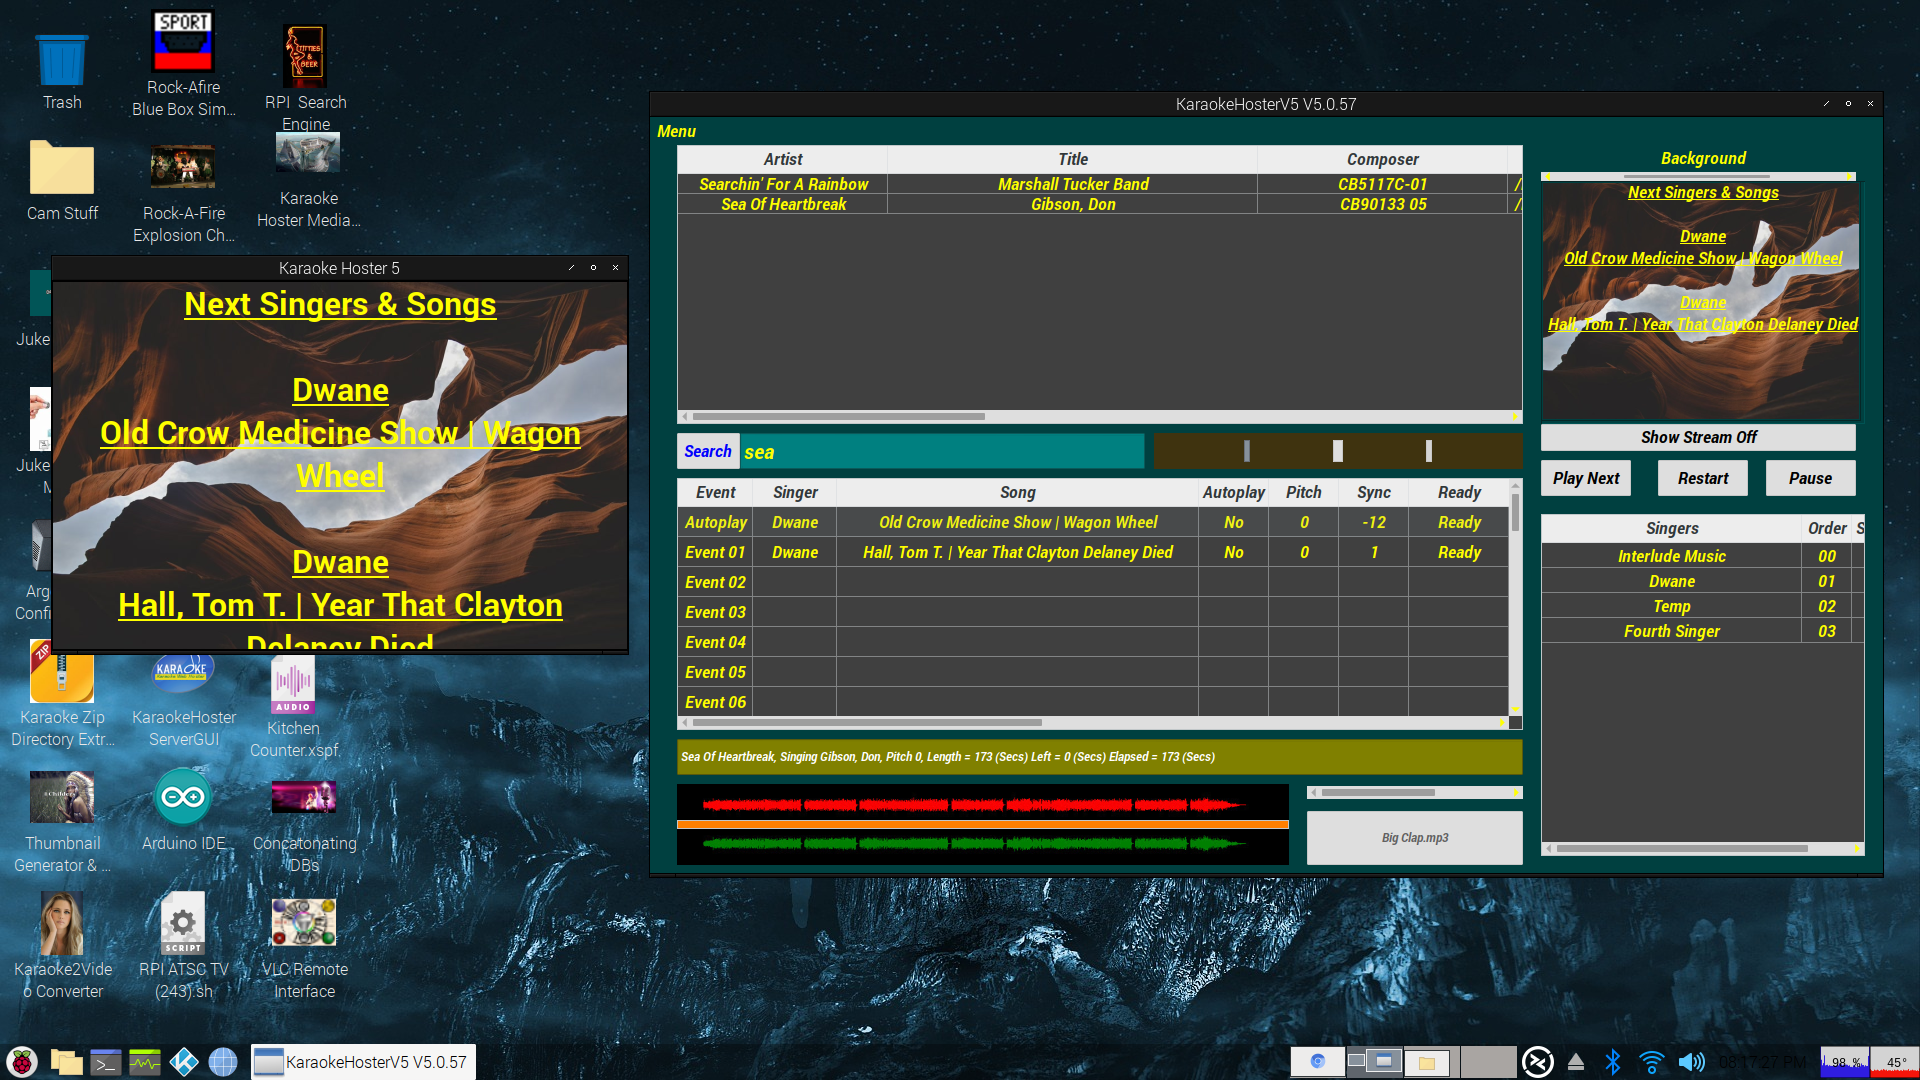Click search results horizontal scrollbar
This screenshot has width=1920, height=1080.
pyautogui.click(x=1100, y=416)
